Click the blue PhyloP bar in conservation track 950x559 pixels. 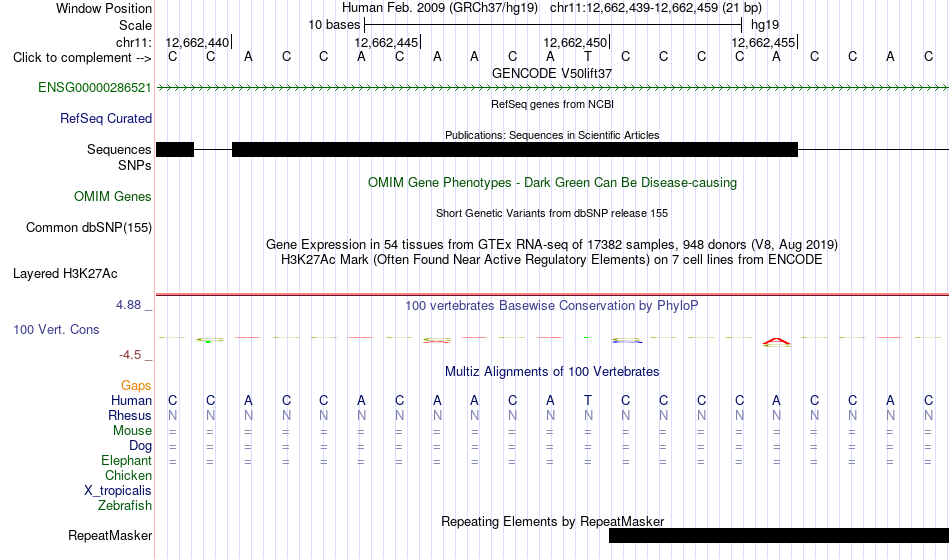click(x=626, y=342)
